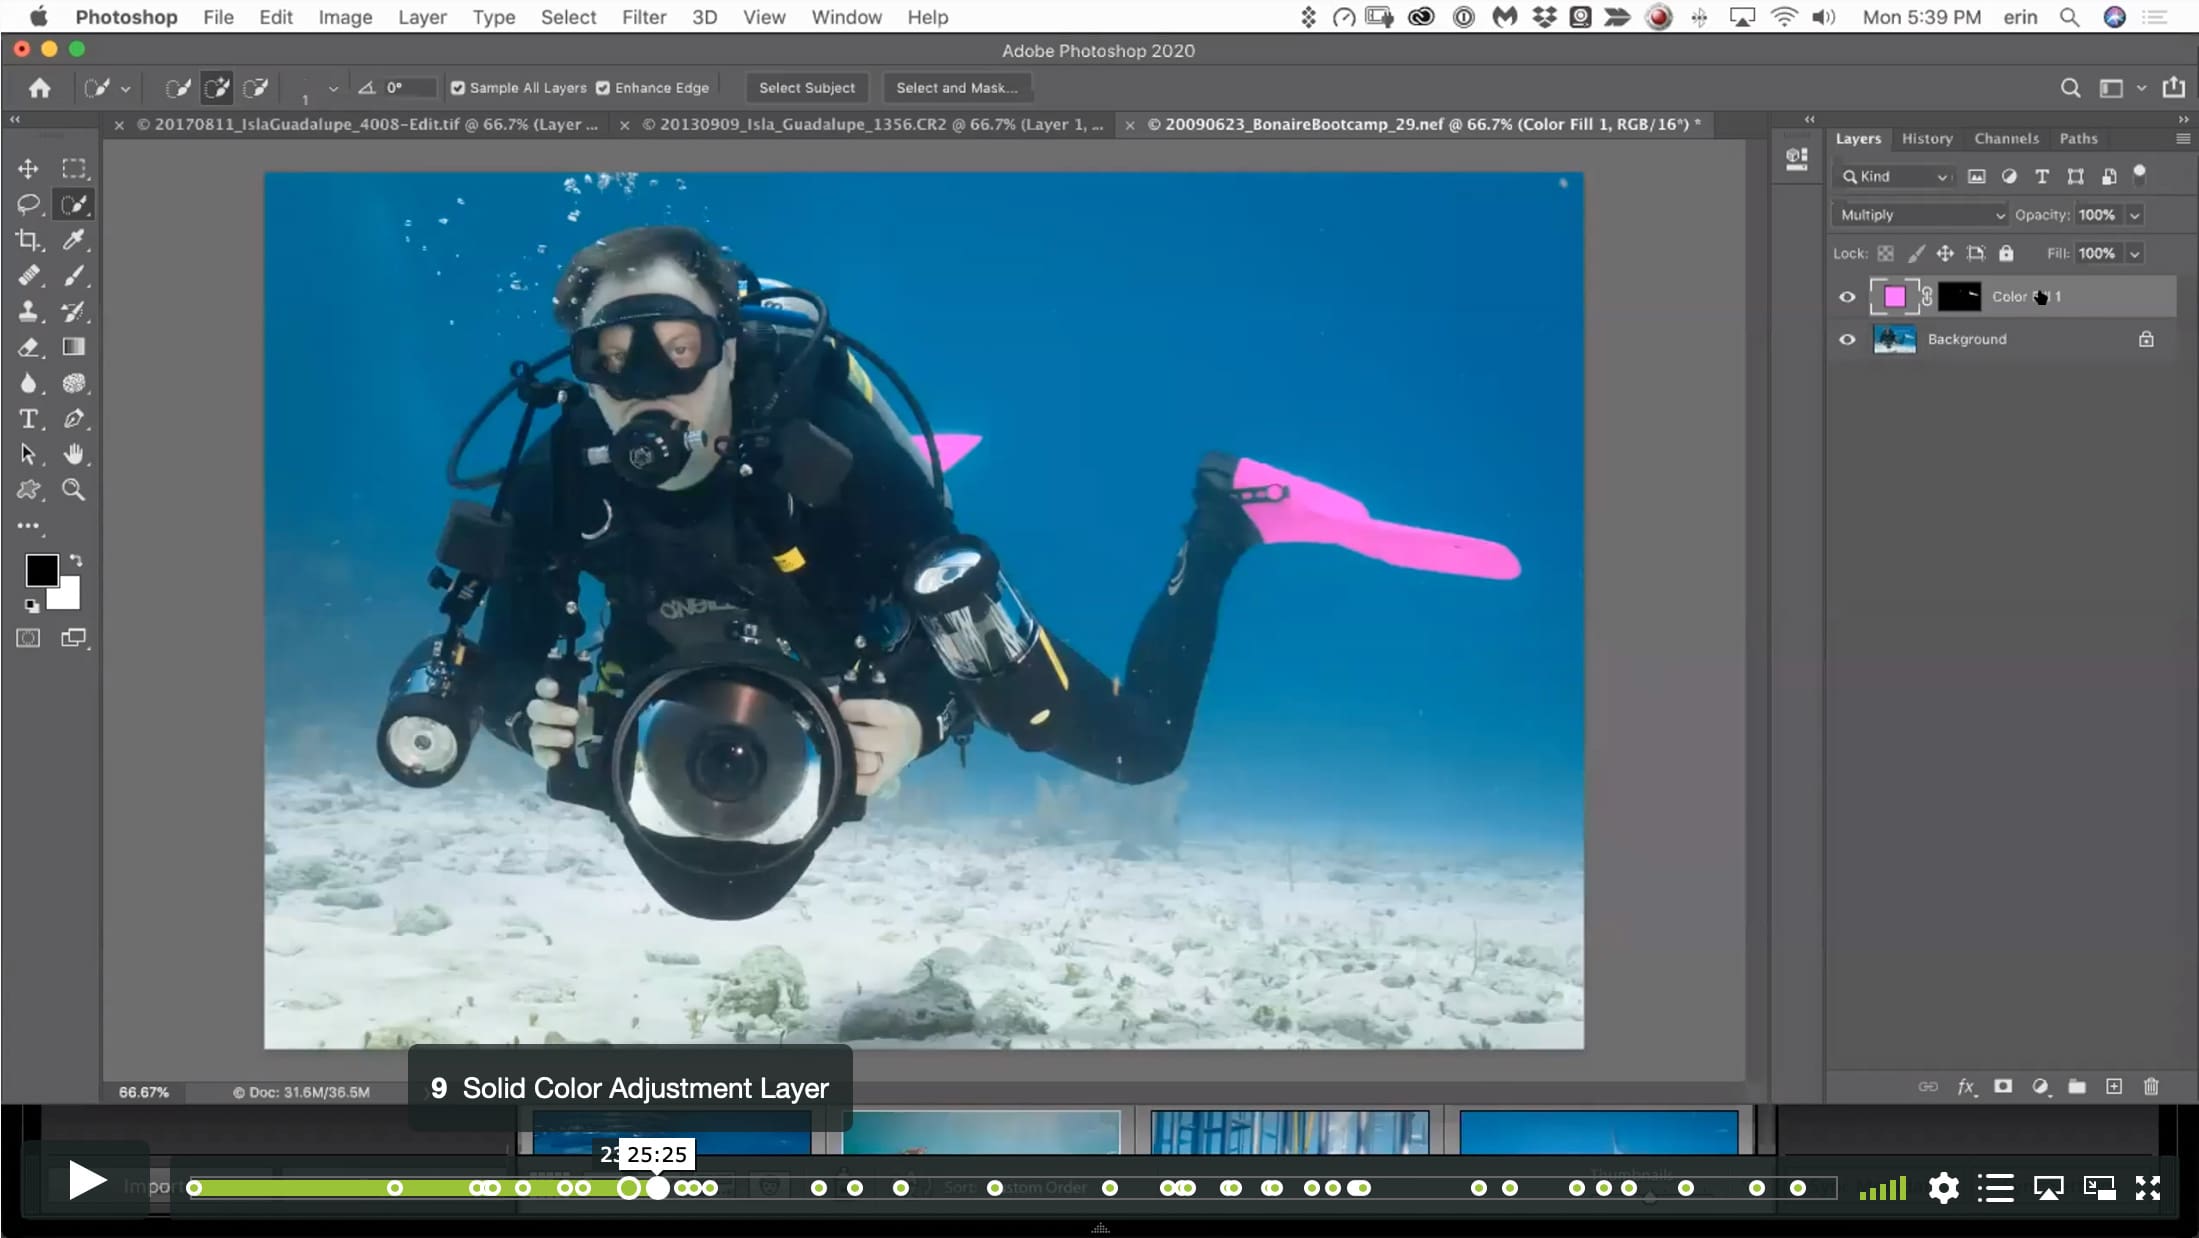The height and width of the screenshot is (1238, 2199).
Task: Open the Kind filter dropdown
Action: coord(1895,177)
